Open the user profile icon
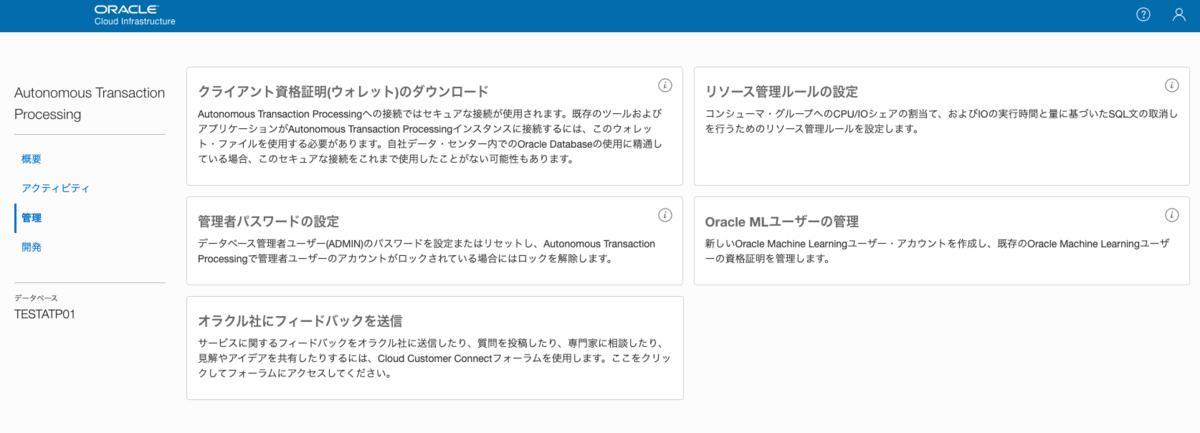The width and height of the screenshot is (1200, 433). point(1178,14)
